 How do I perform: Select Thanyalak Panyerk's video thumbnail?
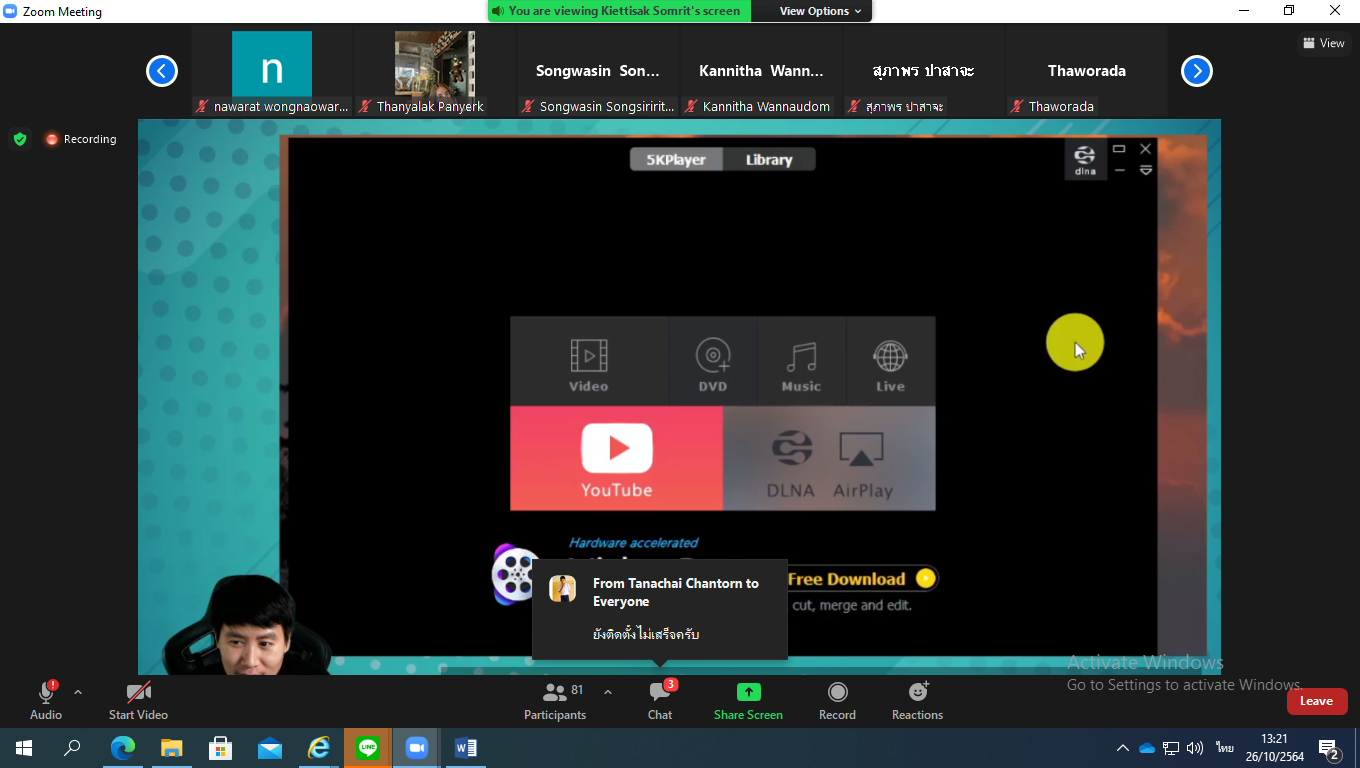point(434,71)
